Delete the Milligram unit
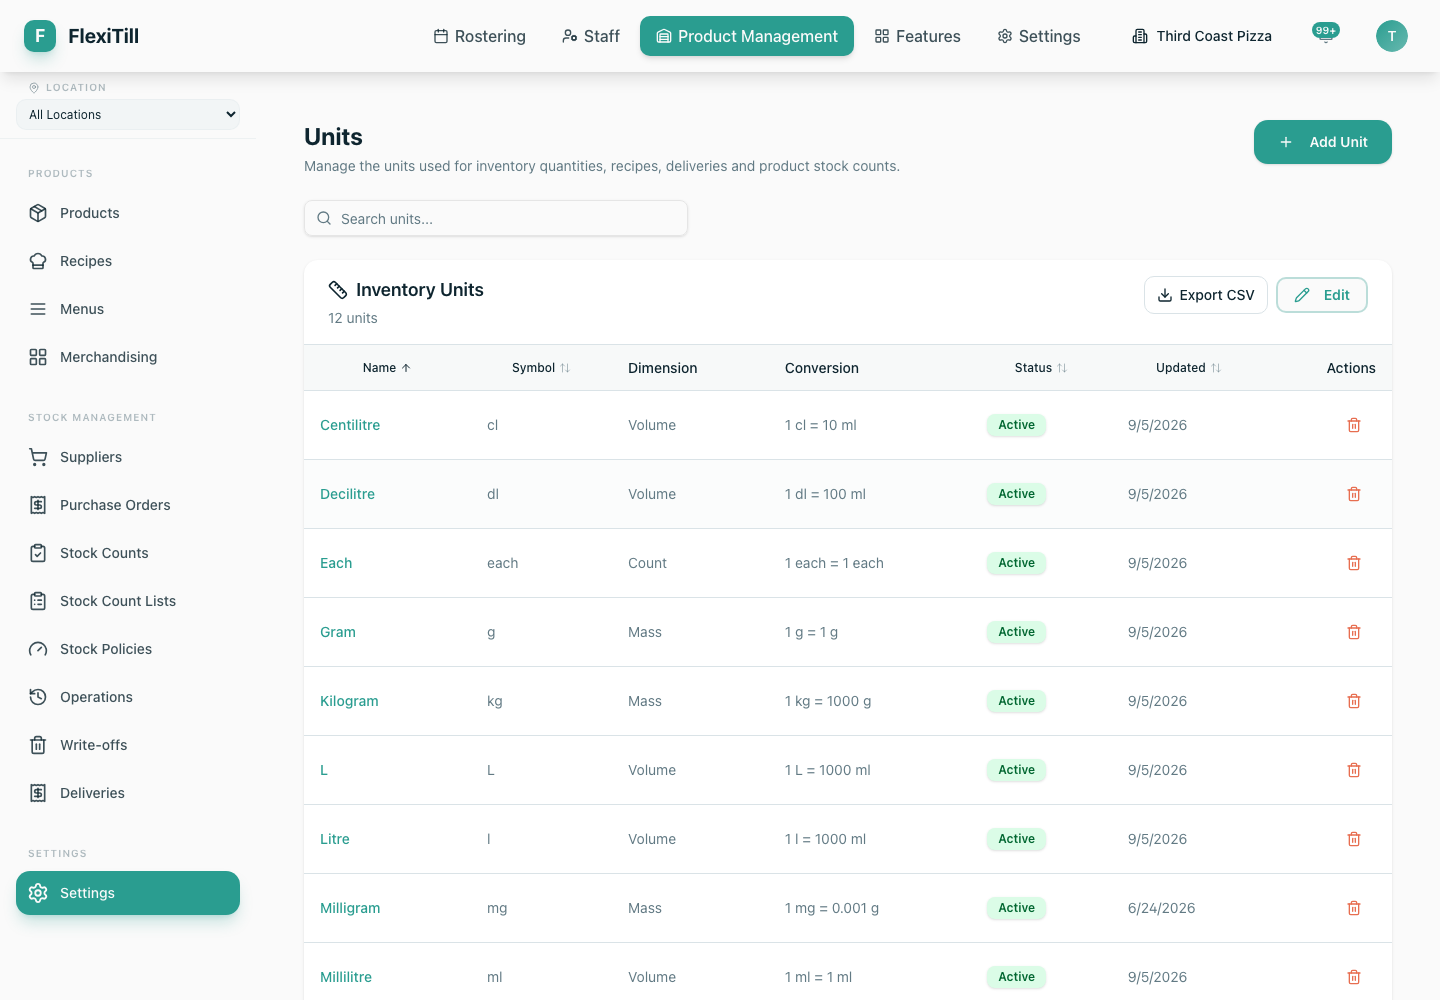 point(1354,908)
